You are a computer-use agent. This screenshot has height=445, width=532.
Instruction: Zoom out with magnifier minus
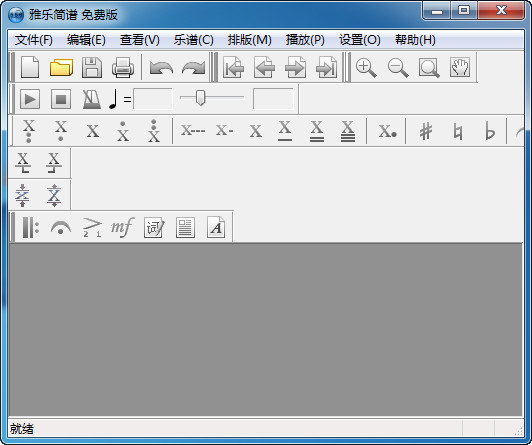tap(398, 67)
